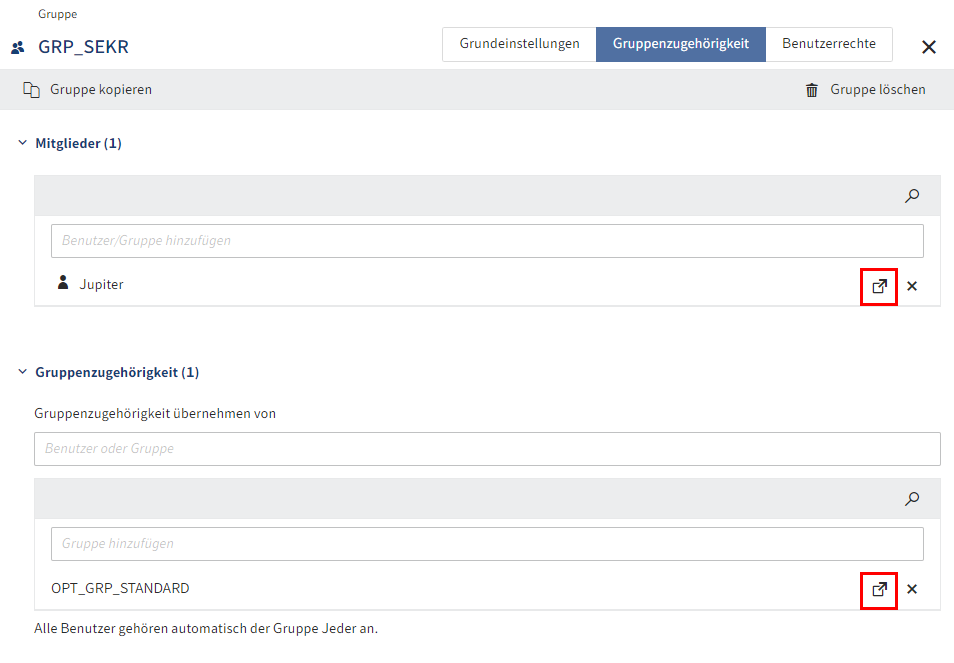Image resolution: width=954 pixels, height=663 pixels.
Task: Click the GRP_SEKR group title
Action: [83, 47]
